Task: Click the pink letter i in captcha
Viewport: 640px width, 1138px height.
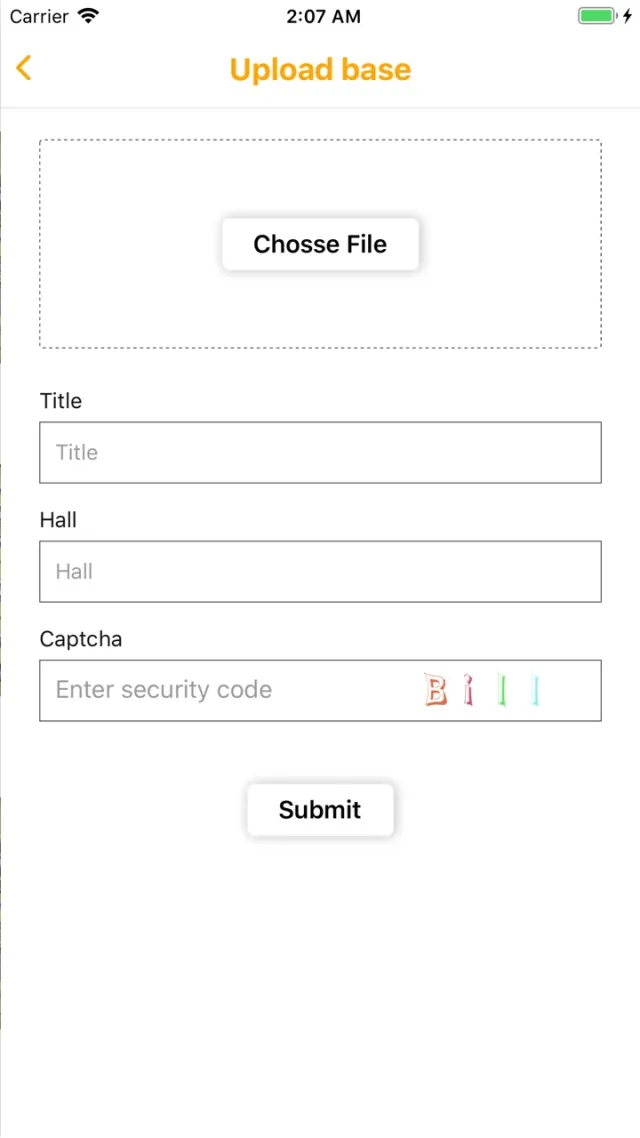Action: (468, 690)
